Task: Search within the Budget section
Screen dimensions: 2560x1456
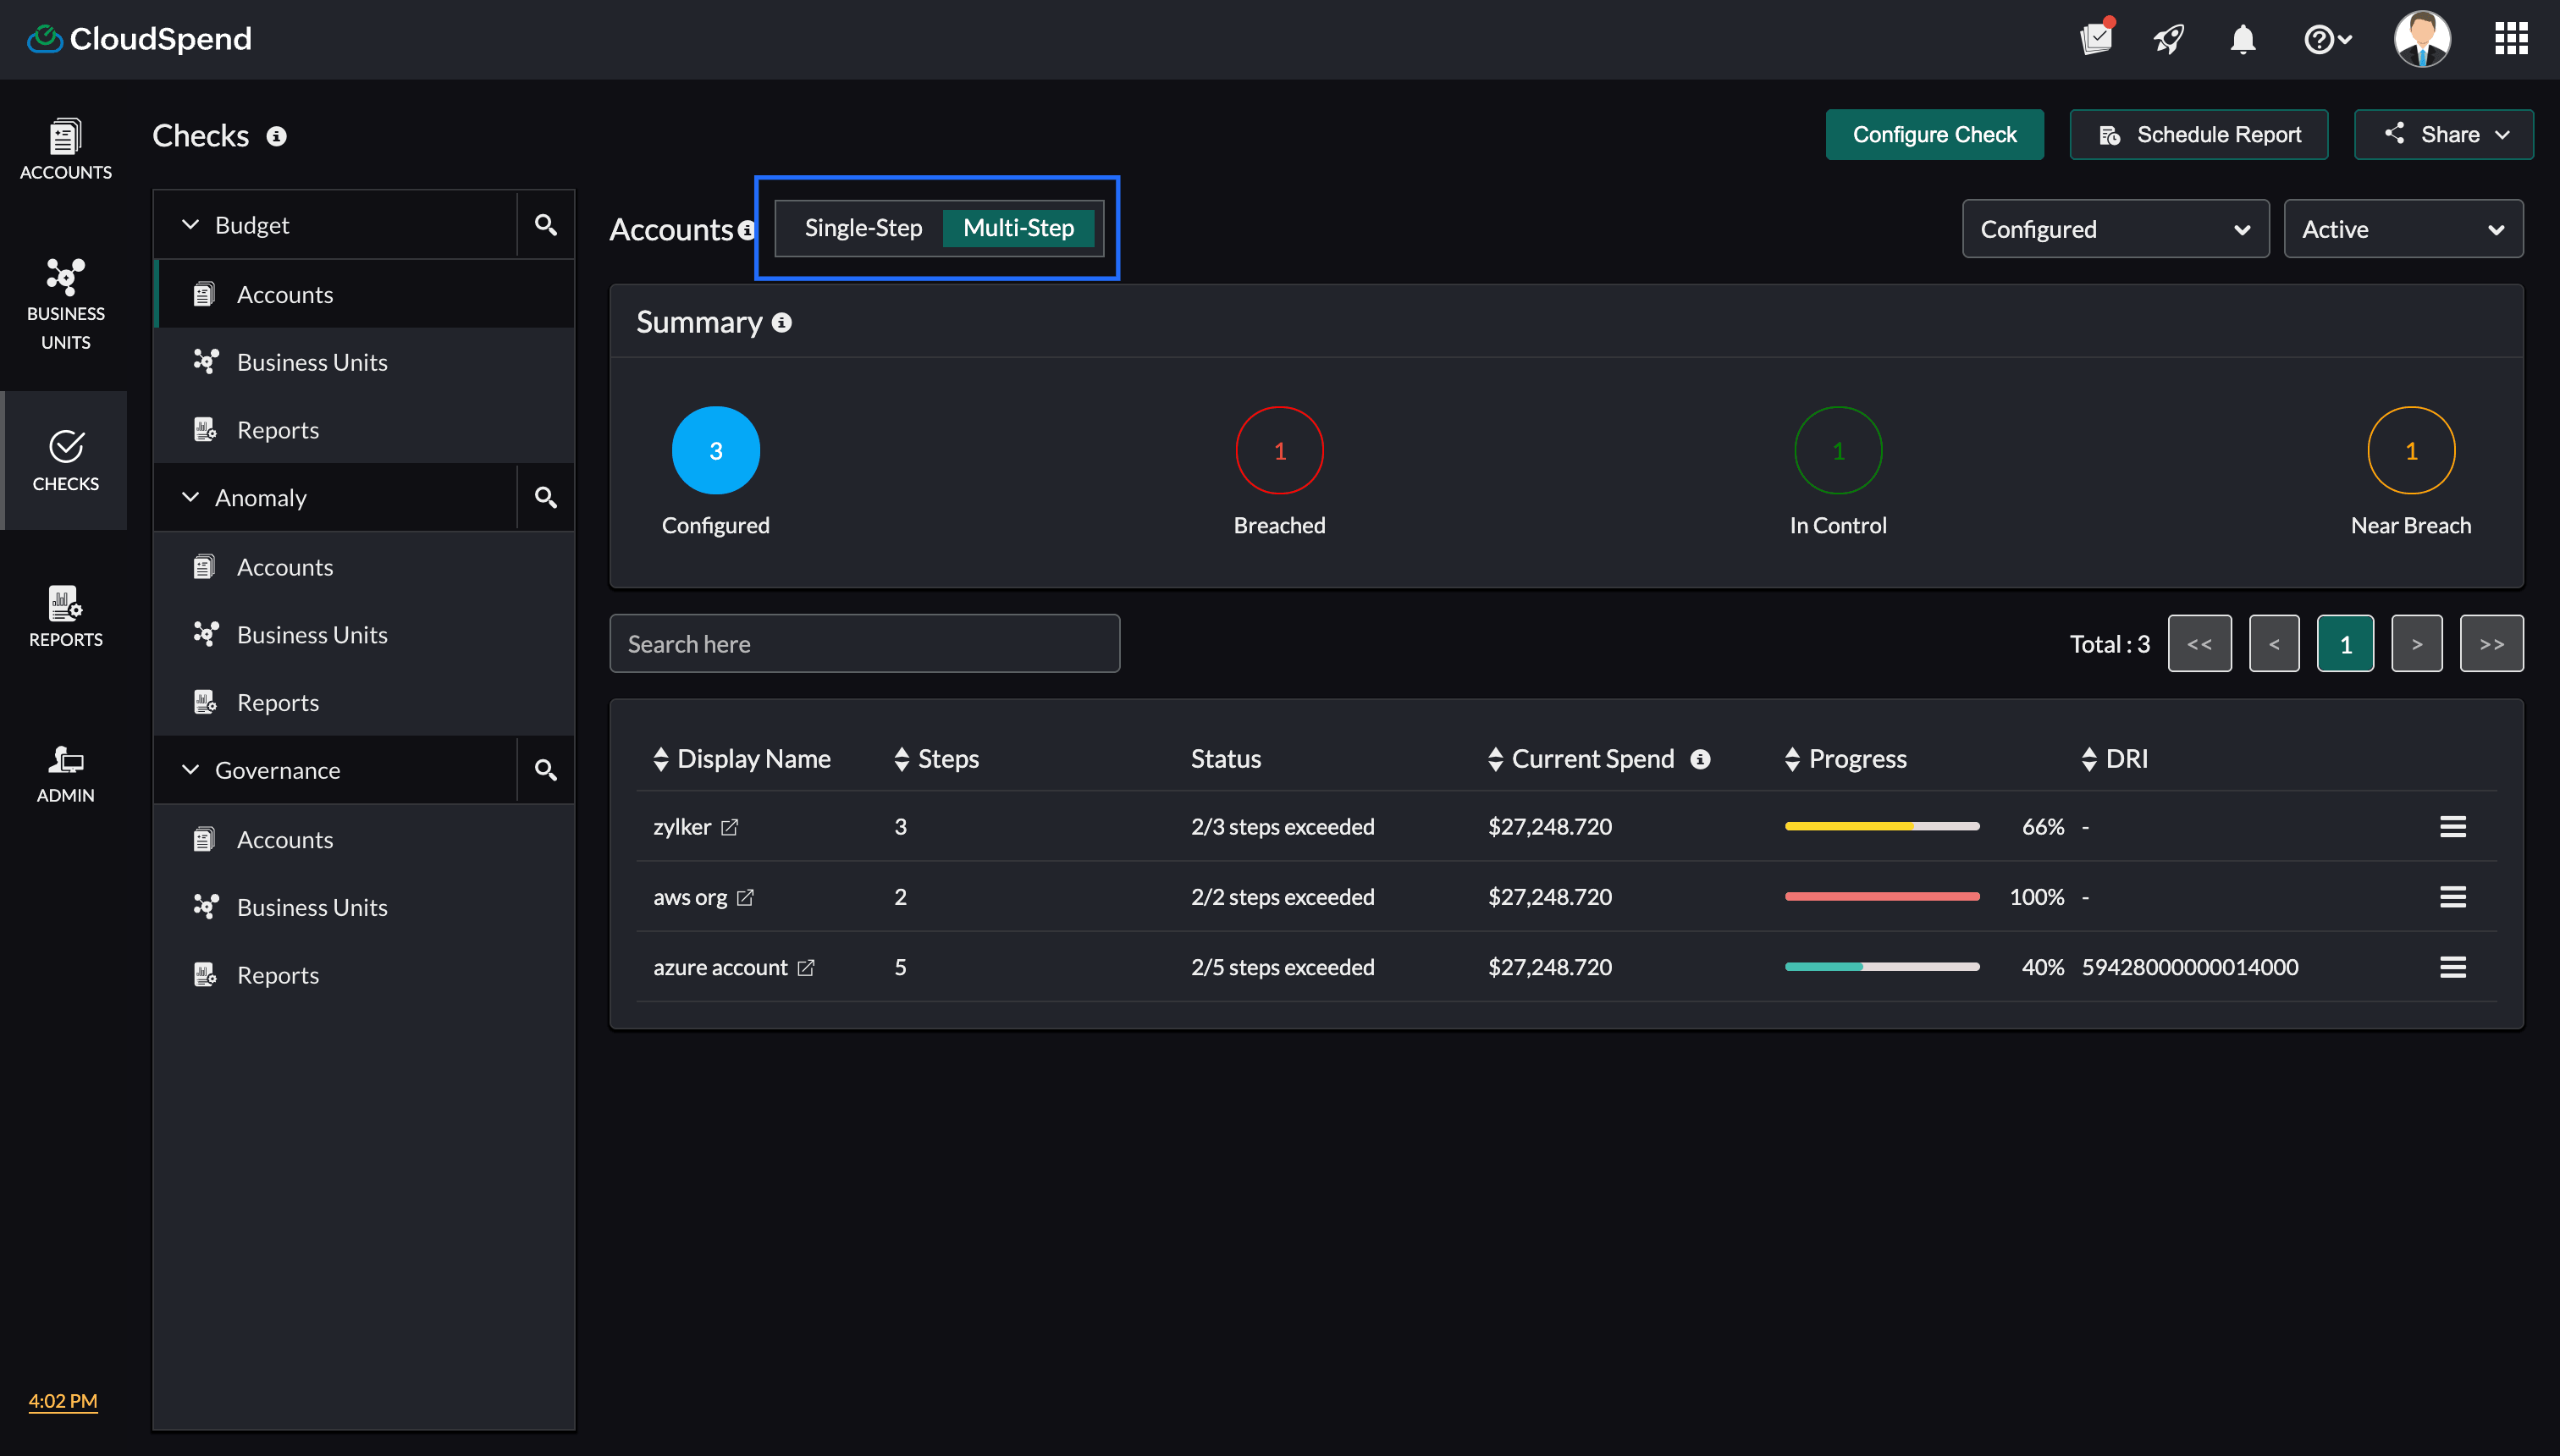Action: point(545,225)
